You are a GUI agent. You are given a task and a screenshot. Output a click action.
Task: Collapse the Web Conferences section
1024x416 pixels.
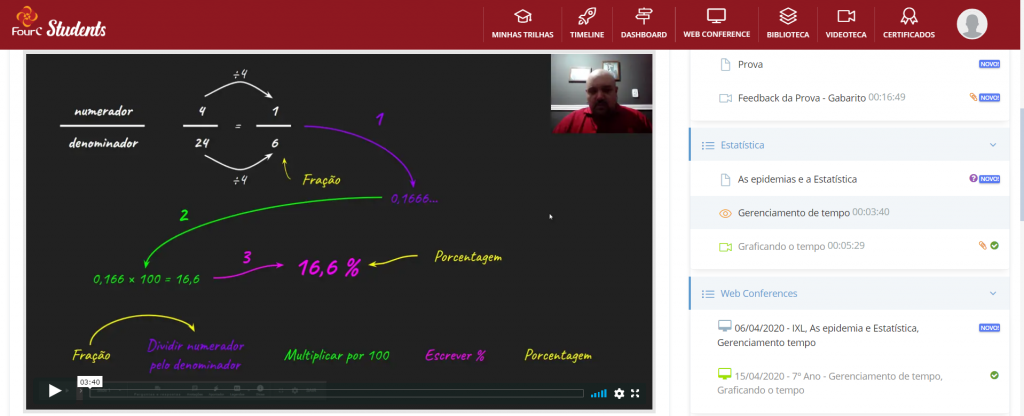992,294
